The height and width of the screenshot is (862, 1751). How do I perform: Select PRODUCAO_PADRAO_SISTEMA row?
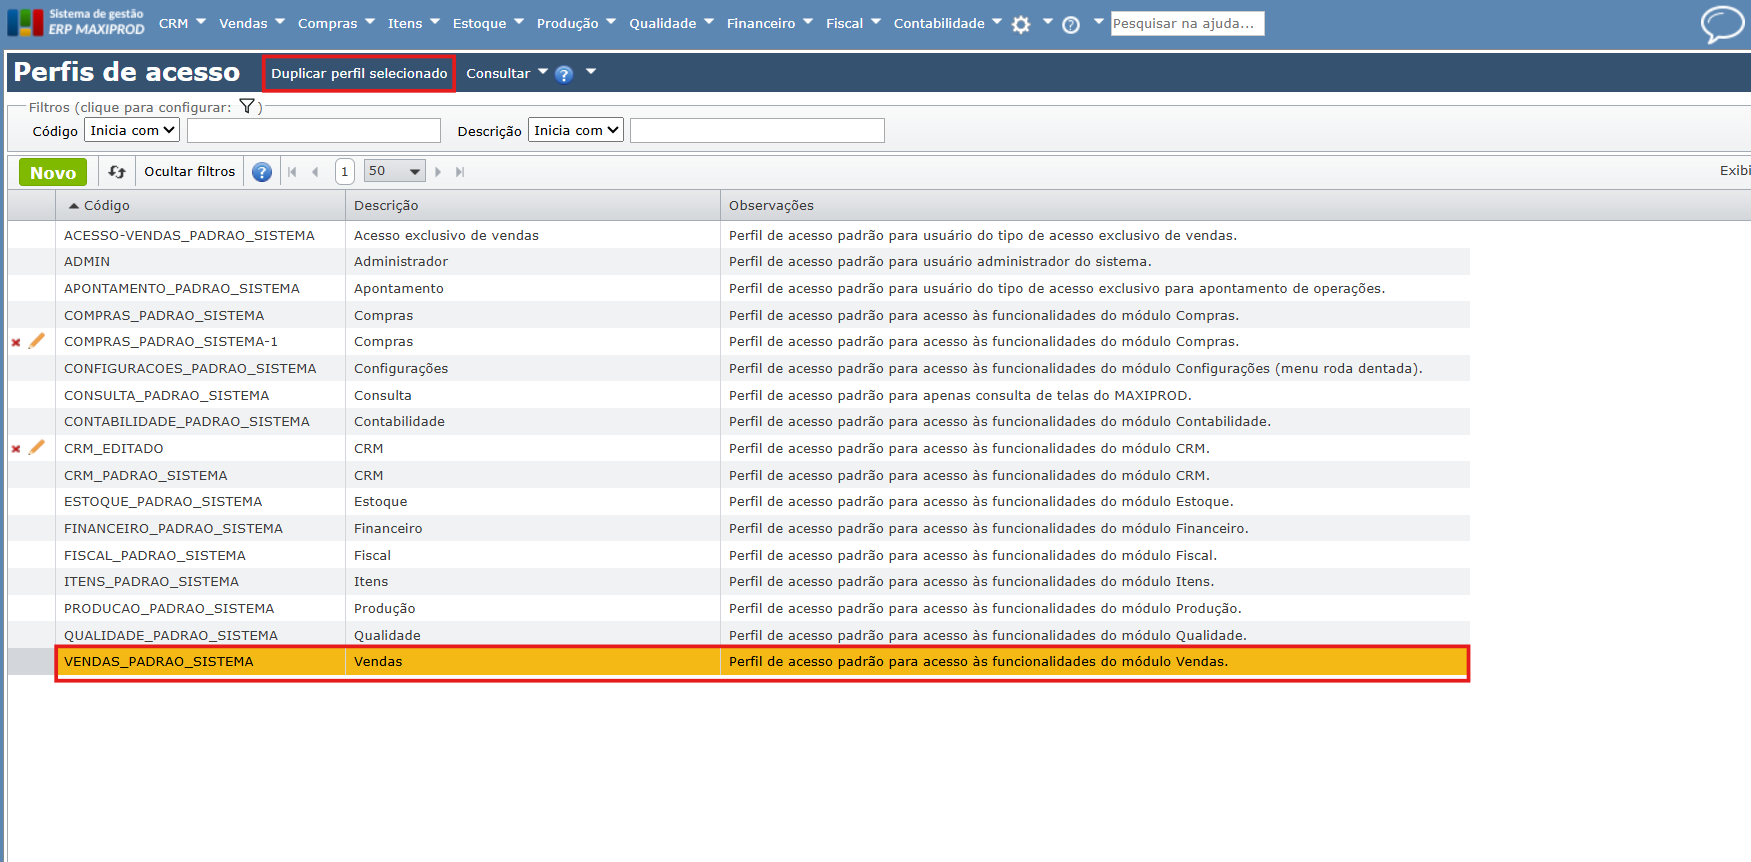(x=739, y=608)
